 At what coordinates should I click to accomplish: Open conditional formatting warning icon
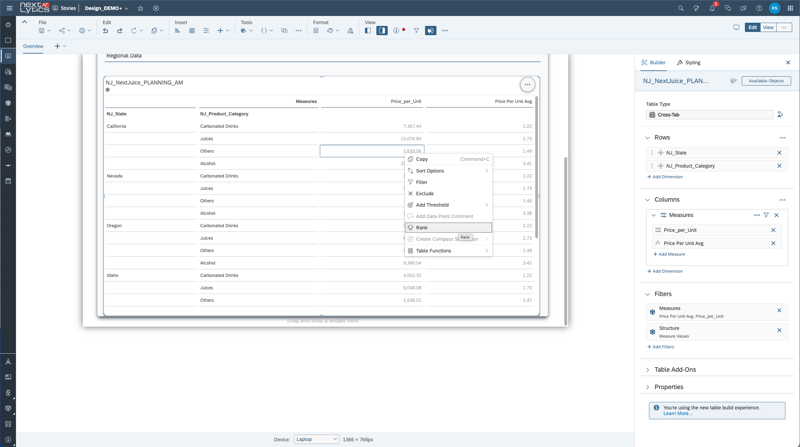tap(351, 31)
